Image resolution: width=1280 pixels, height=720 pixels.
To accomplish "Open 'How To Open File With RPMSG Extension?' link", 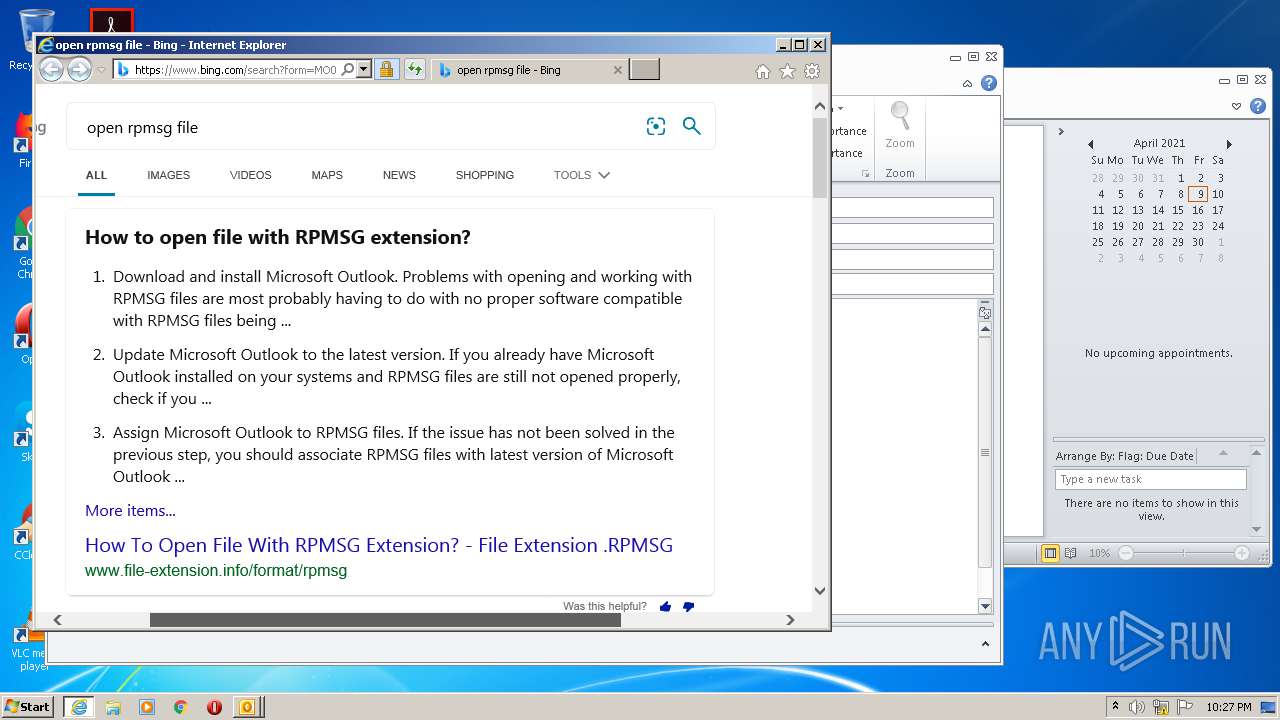I will 379,545.
